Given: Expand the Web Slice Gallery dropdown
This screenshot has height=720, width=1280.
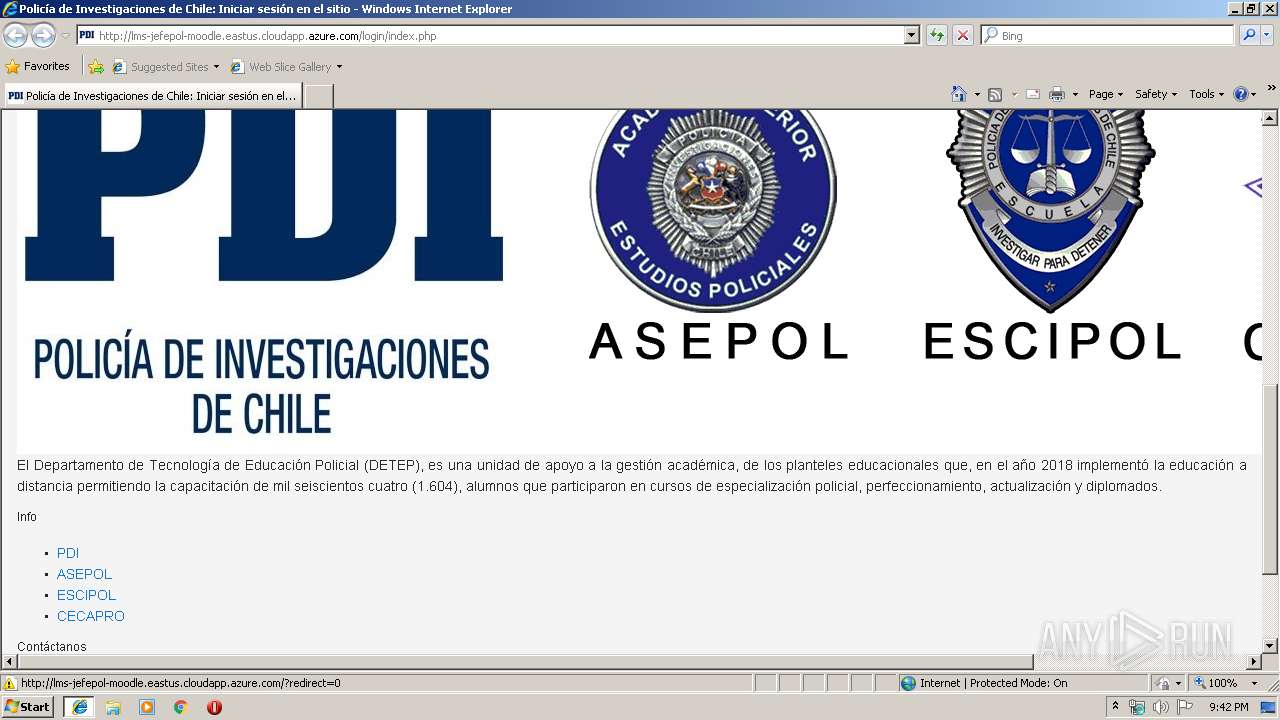Looking at the screenshot, I should coord(339,67).
